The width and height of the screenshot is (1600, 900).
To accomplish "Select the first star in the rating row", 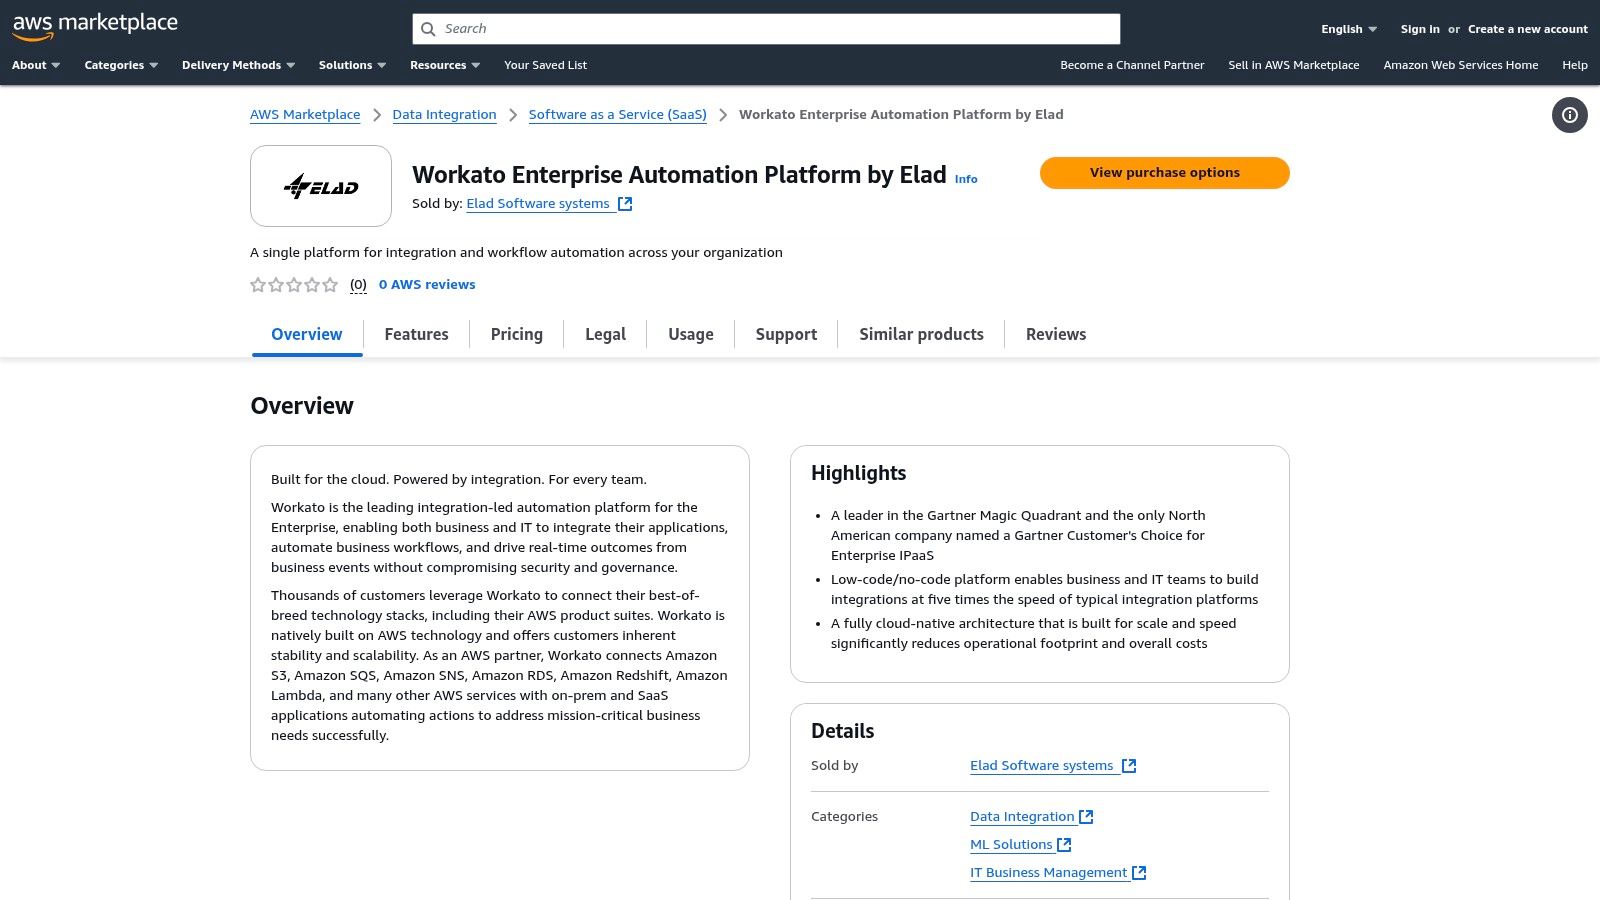I will pos(257,285).
